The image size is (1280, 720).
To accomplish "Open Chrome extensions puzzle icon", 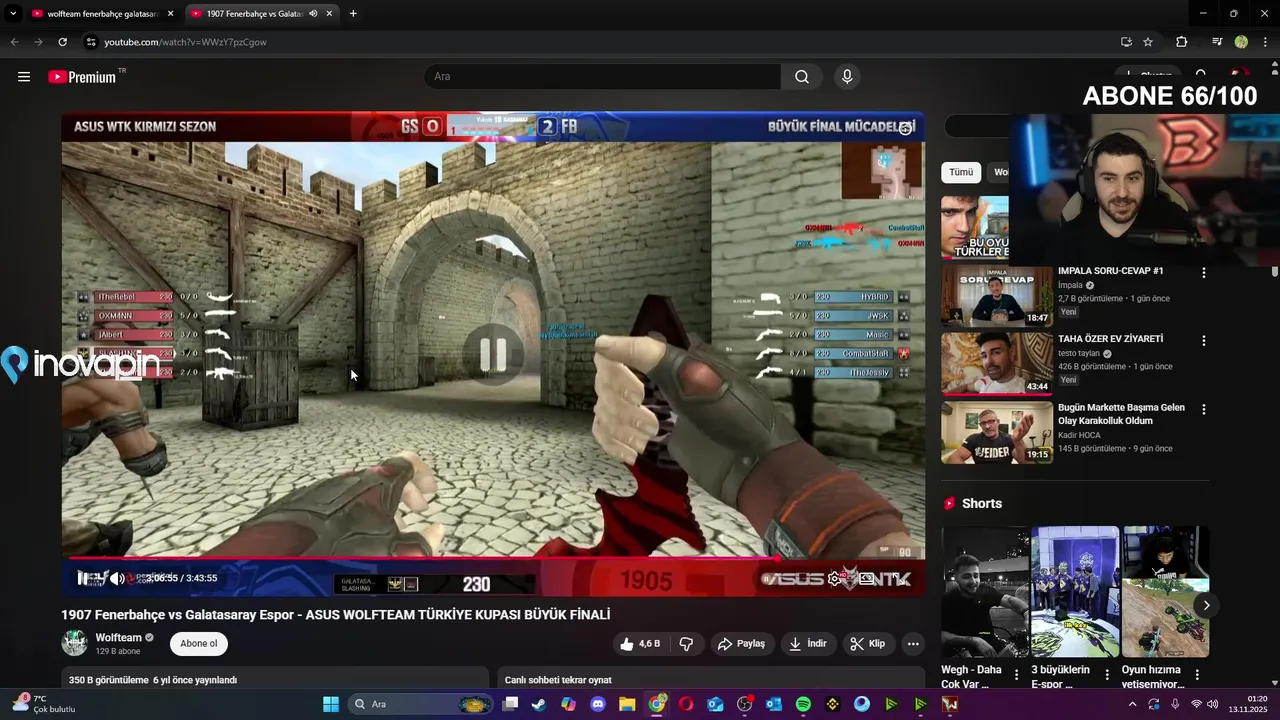I will tap(1181, 42).
